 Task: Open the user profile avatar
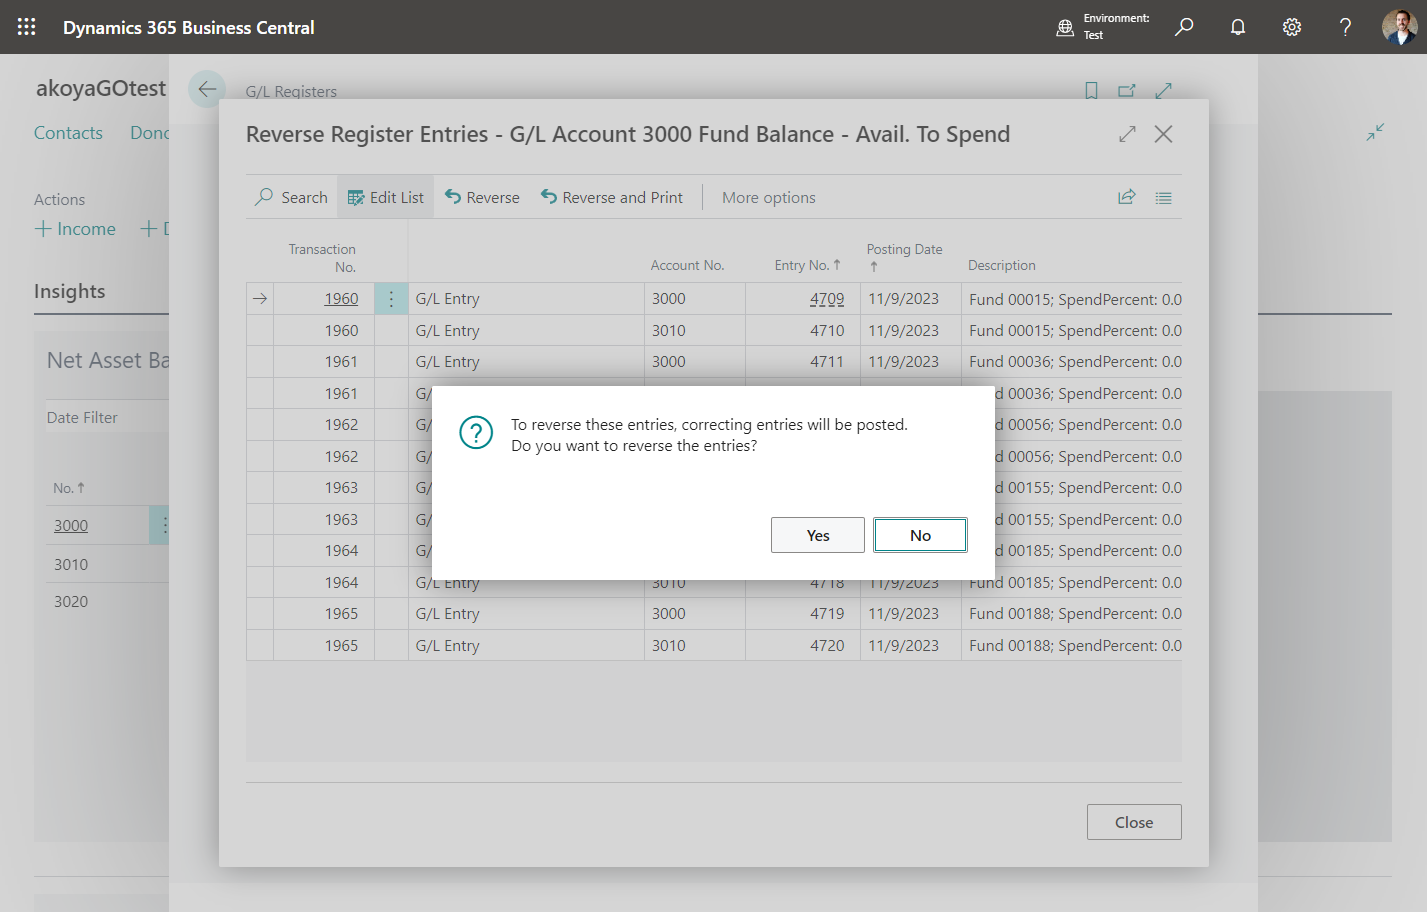(x=1399, y=27)
